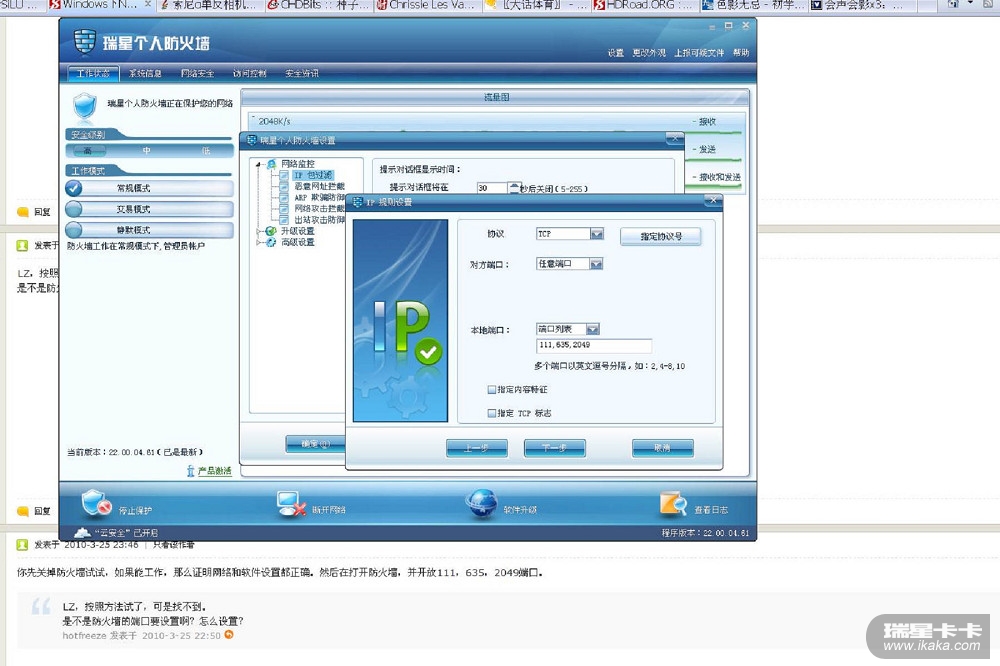This screenshot has width=1000, height=666.
Task: Set security level to 低
Action: (x=205, y=151)
